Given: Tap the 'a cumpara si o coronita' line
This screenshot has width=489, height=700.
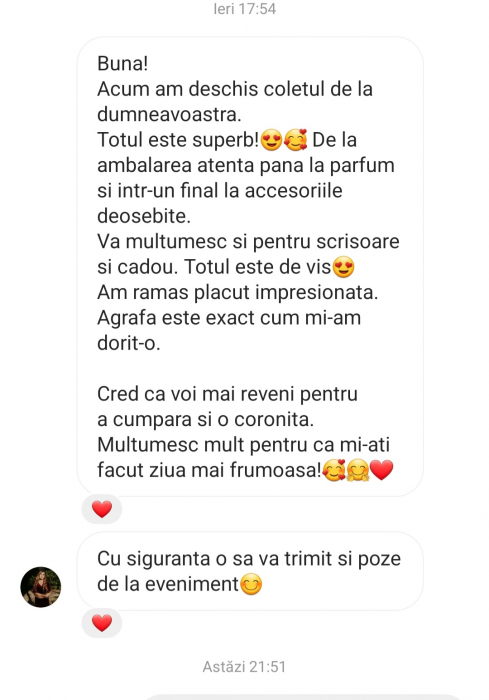Looking at the screenshot, I should click(x=205, y=420).
